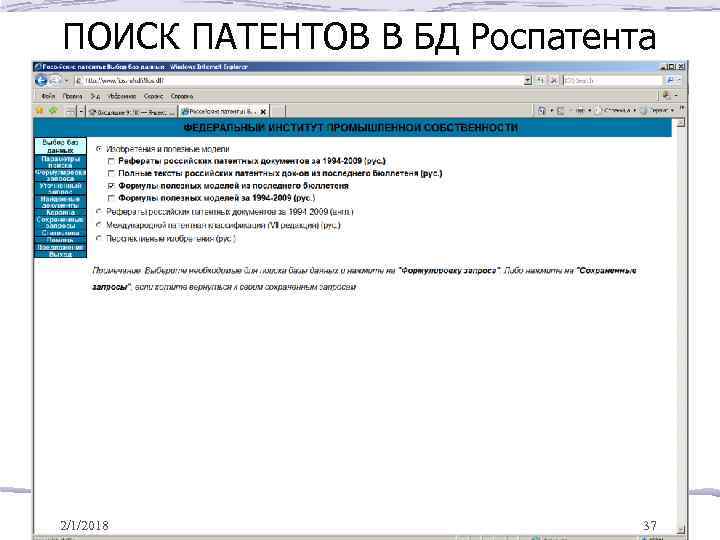The image size is (720, 540).
Task: Open Выбор баз данных in the sidebar
Action: tap(60, 146)
